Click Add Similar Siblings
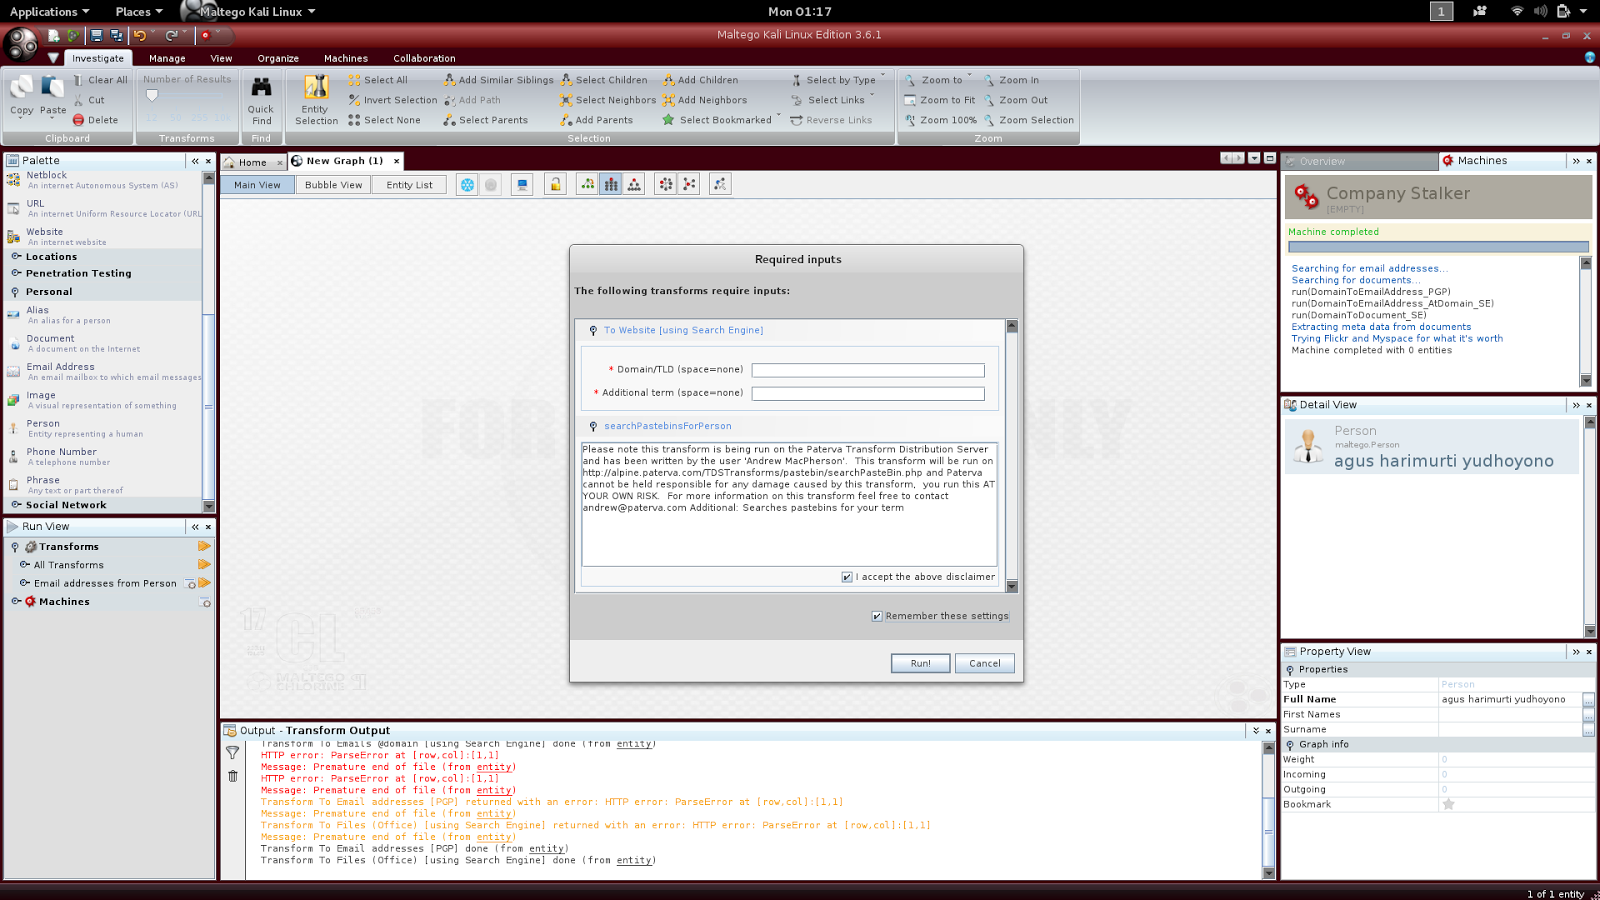The height and width of the screenshot is (900, 1600). (498, 80)
